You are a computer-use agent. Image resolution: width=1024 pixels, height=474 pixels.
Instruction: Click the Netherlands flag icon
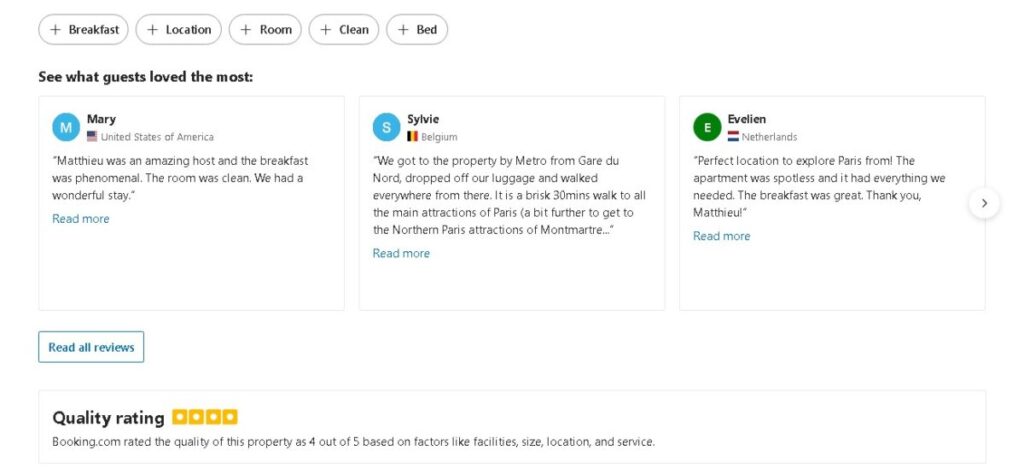click(x=733, y=136)
